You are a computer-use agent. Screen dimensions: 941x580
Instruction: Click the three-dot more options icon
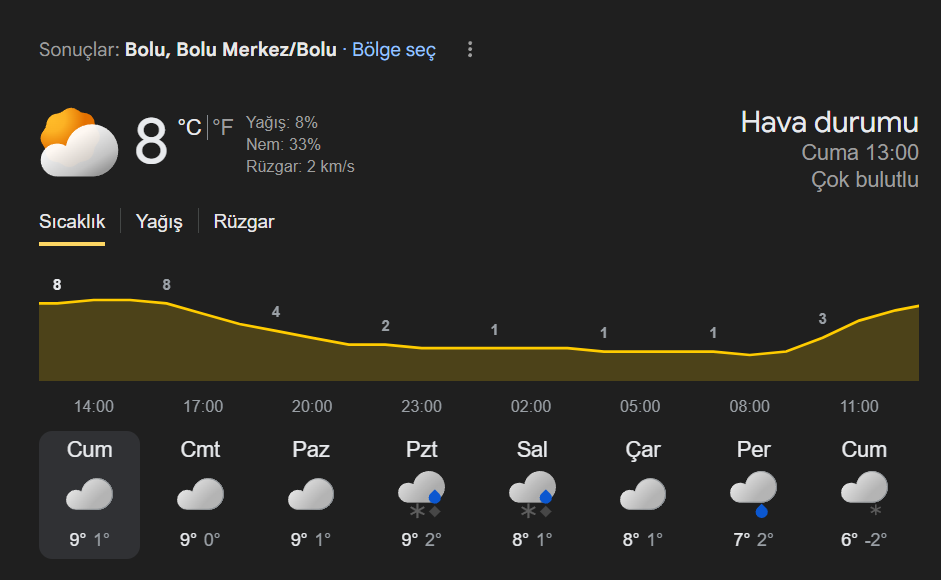[470, 50]
